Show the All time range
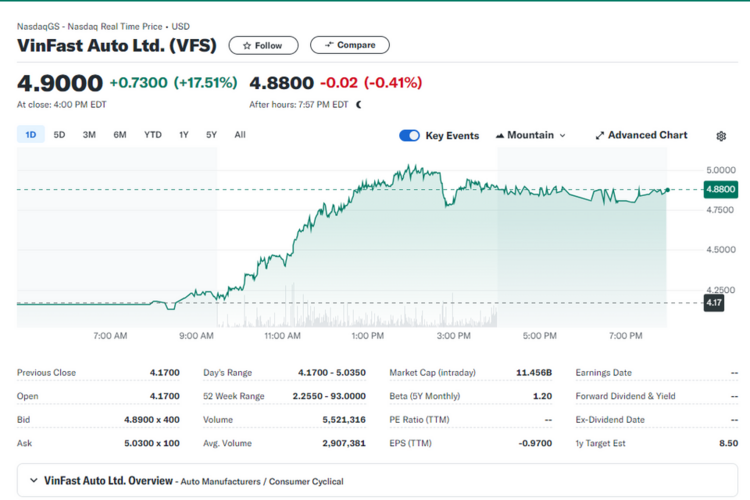This screenshot has height=500, width=750. (x=240, y=135)
